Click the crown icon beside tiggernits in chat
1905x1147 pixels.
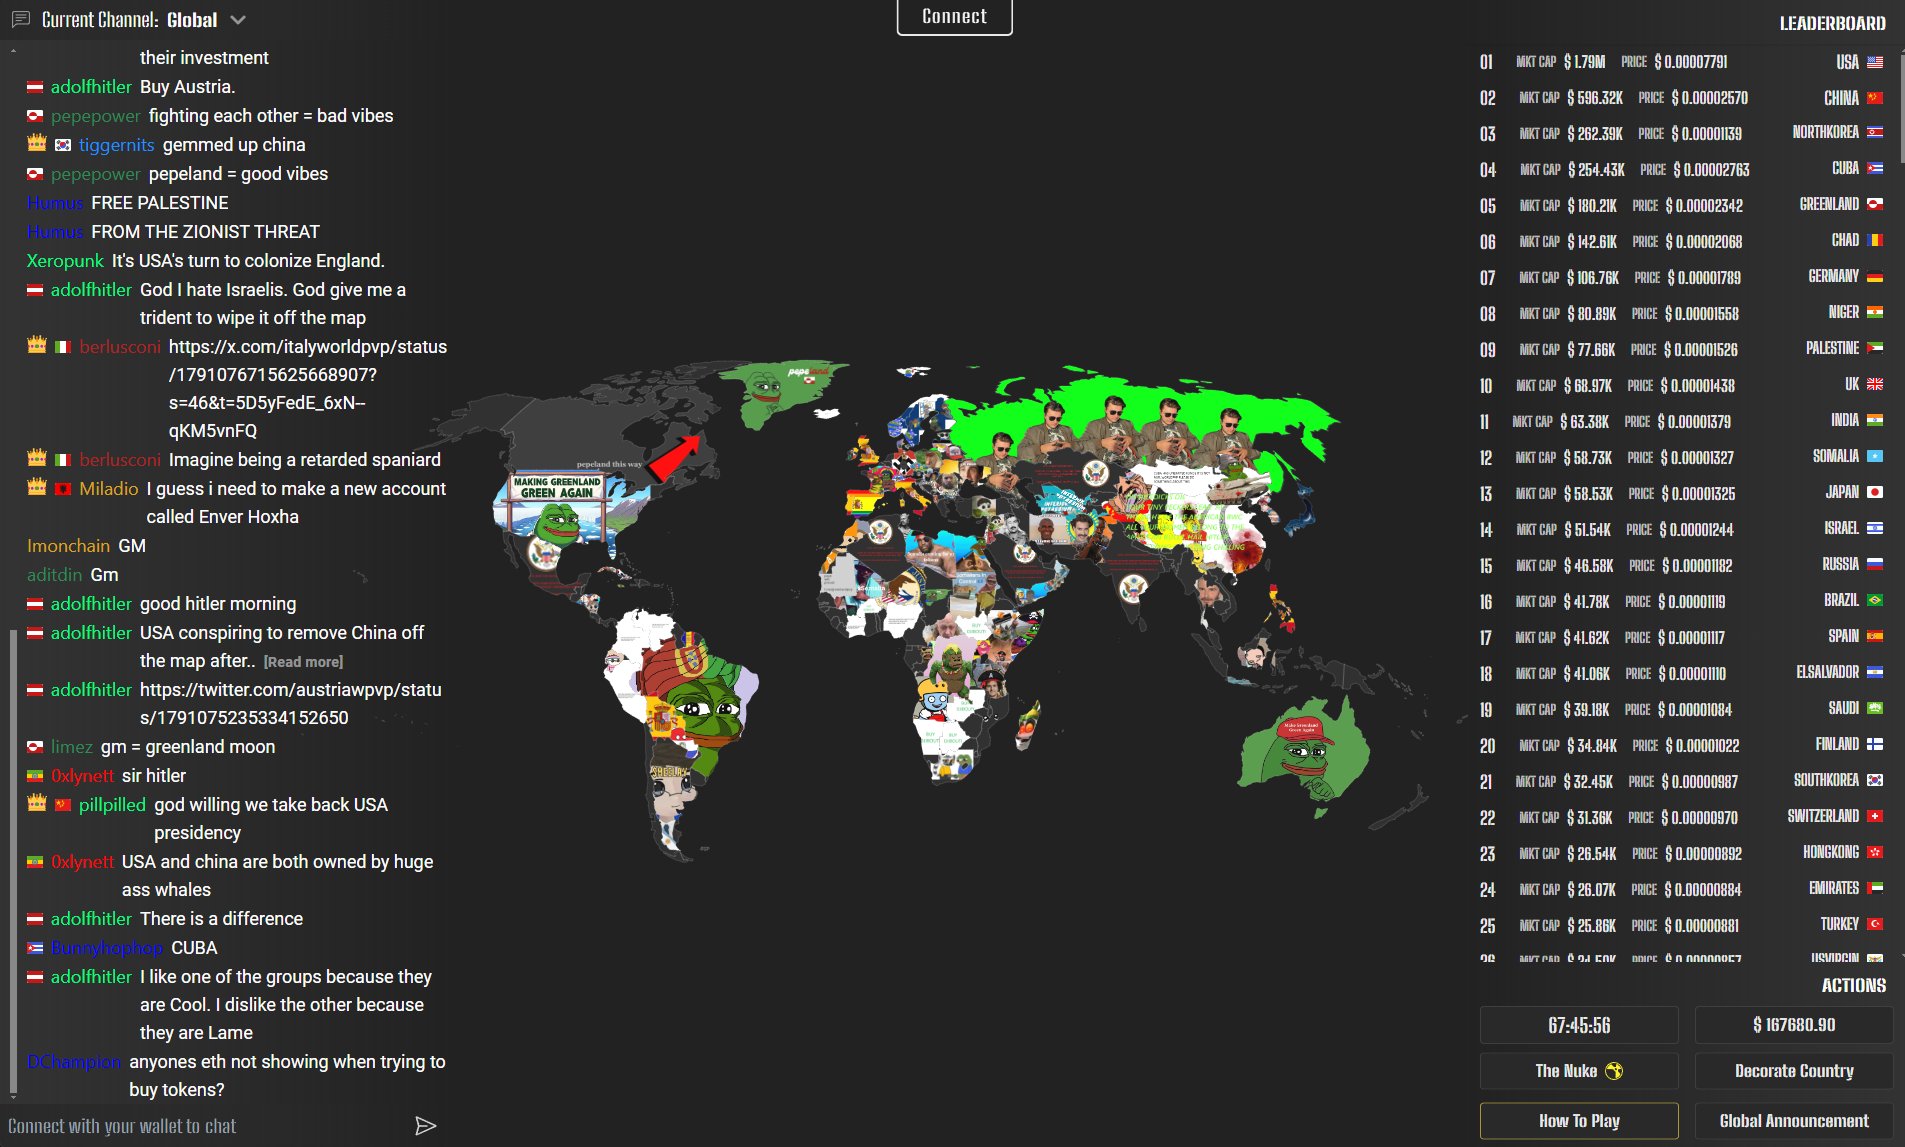[37, 144]
